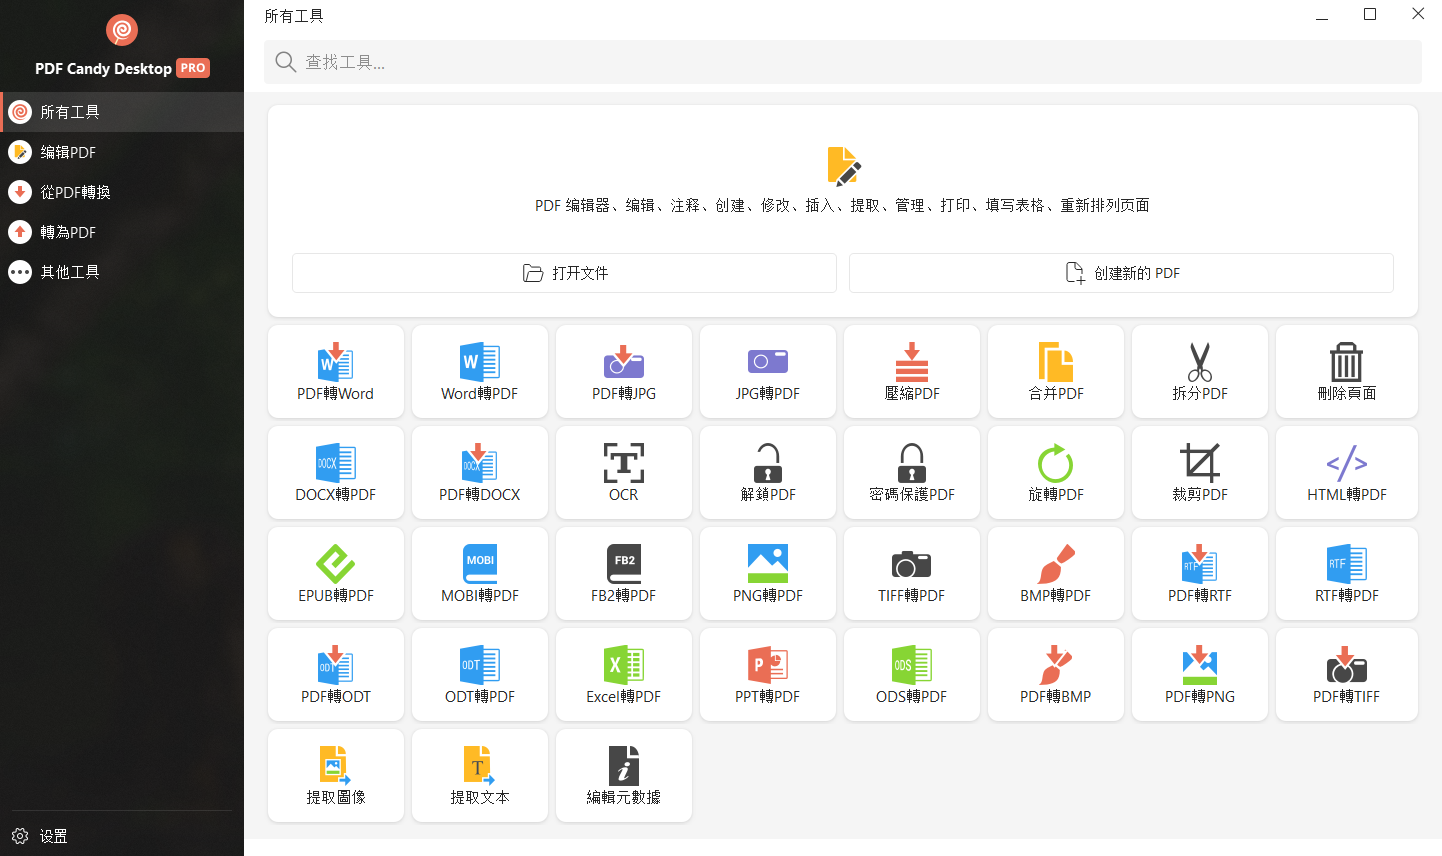
Task: Open the 合并PDF tool
Action: [x=1055, y=371]
